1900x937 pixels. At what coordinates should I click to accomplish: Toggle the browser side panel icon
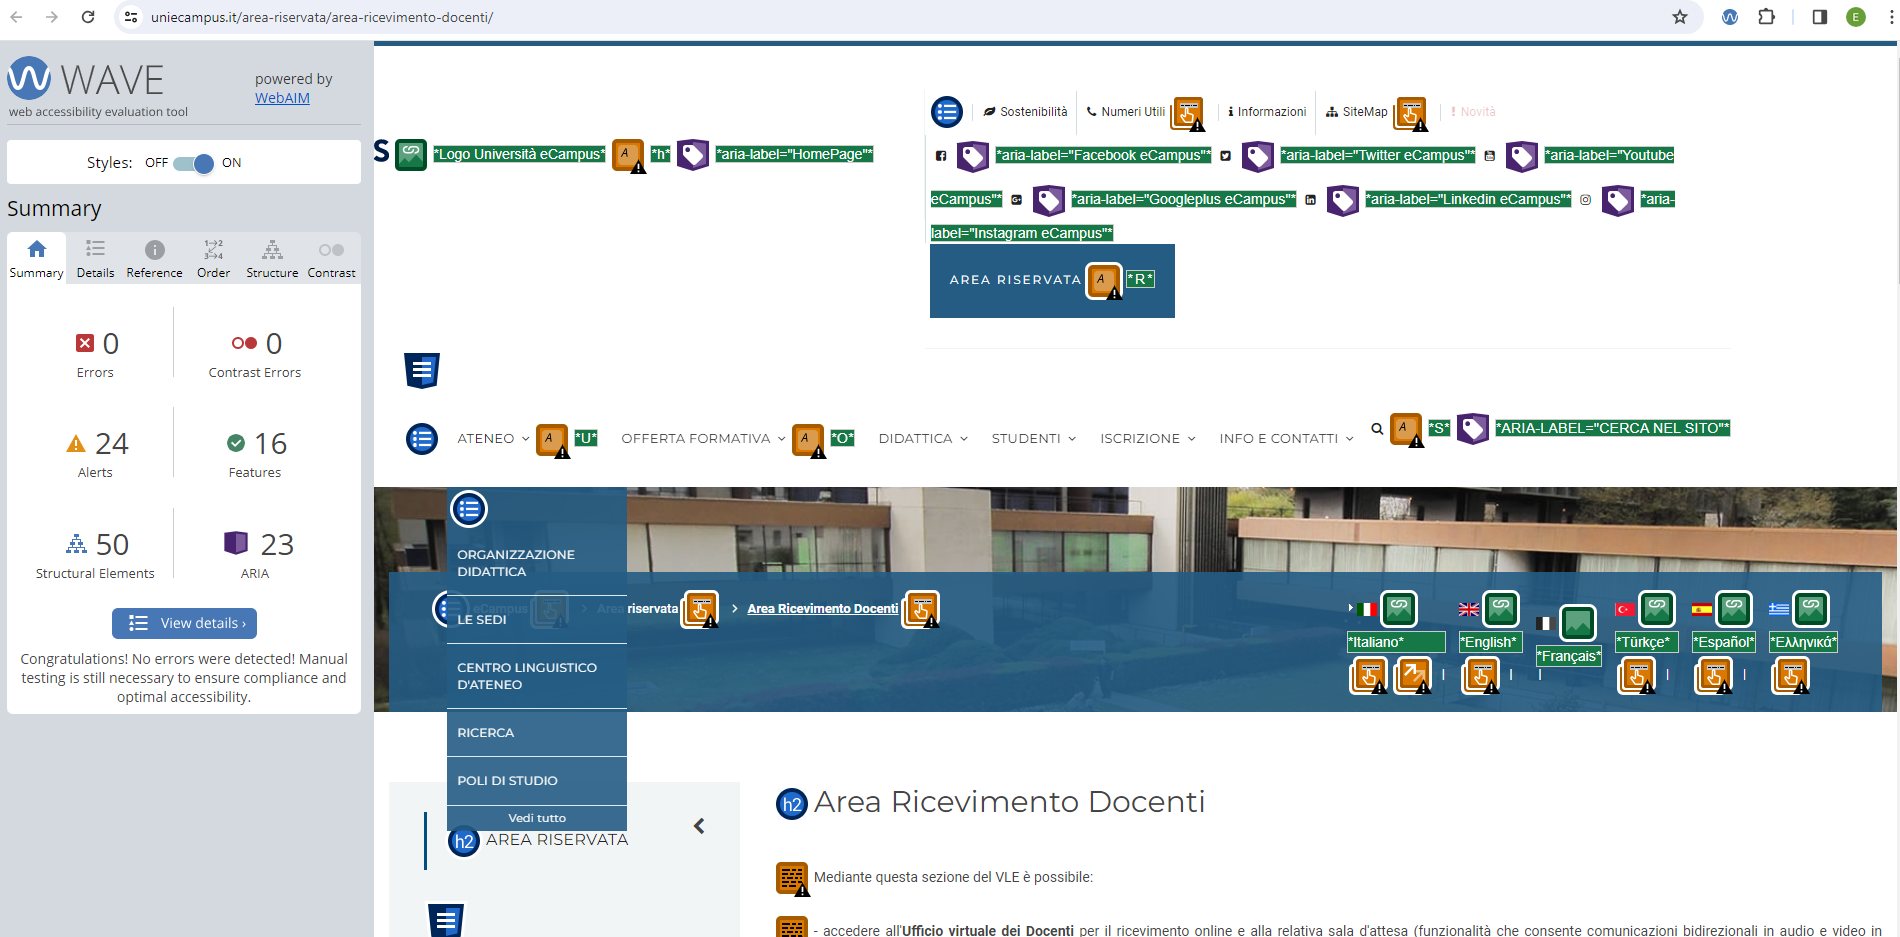pyautogui.click(x=1820, y=17)
